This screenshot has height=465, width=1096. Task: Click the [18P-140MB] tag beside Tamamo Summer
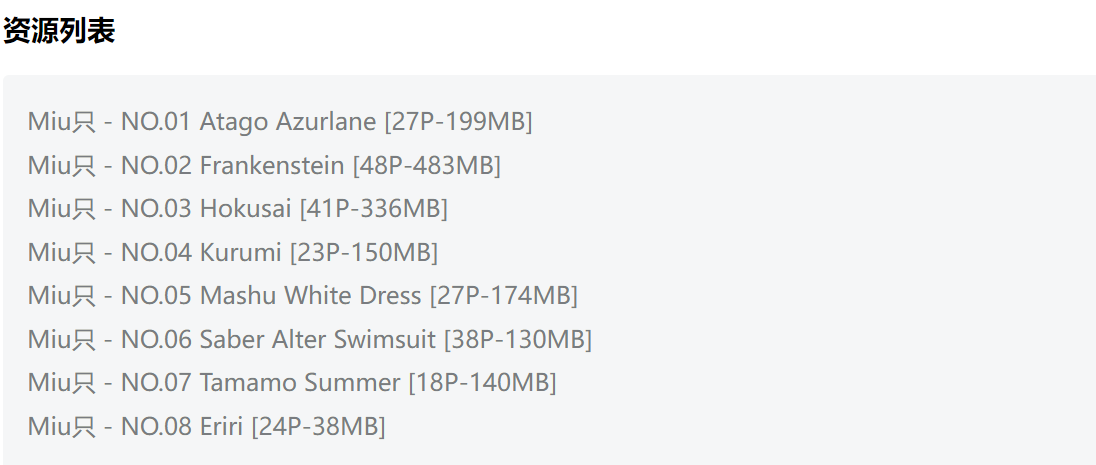tap(482, 383)
